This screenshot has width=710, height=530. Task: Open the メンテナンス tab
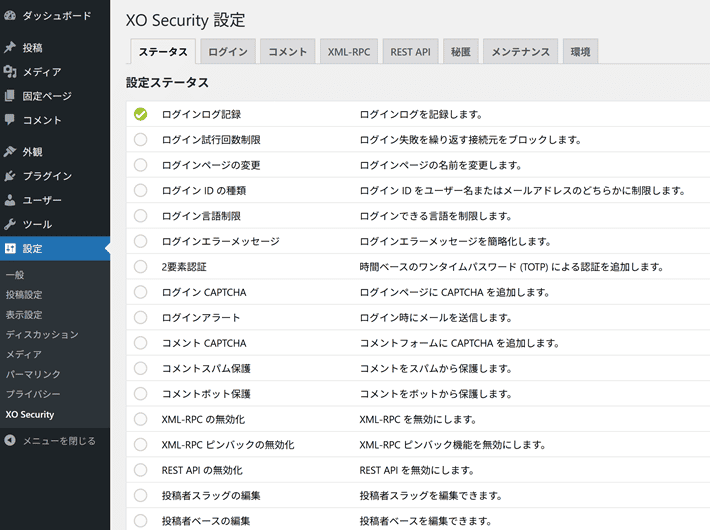521,52
